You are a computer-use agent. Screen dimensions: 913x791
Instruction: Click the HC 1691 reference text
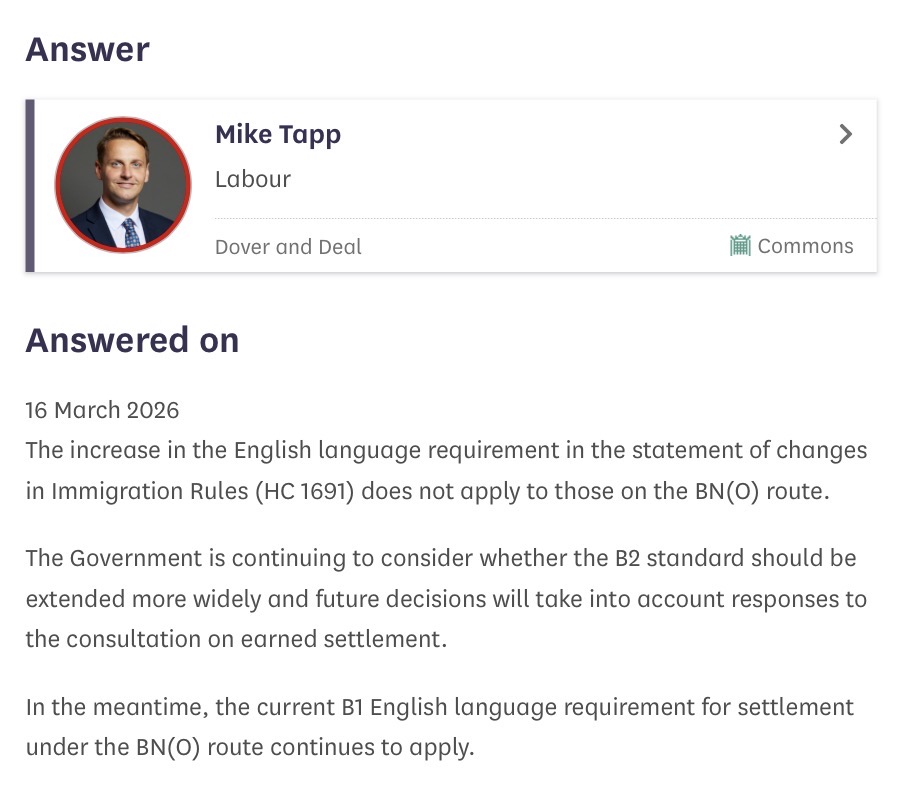point(306,492)
